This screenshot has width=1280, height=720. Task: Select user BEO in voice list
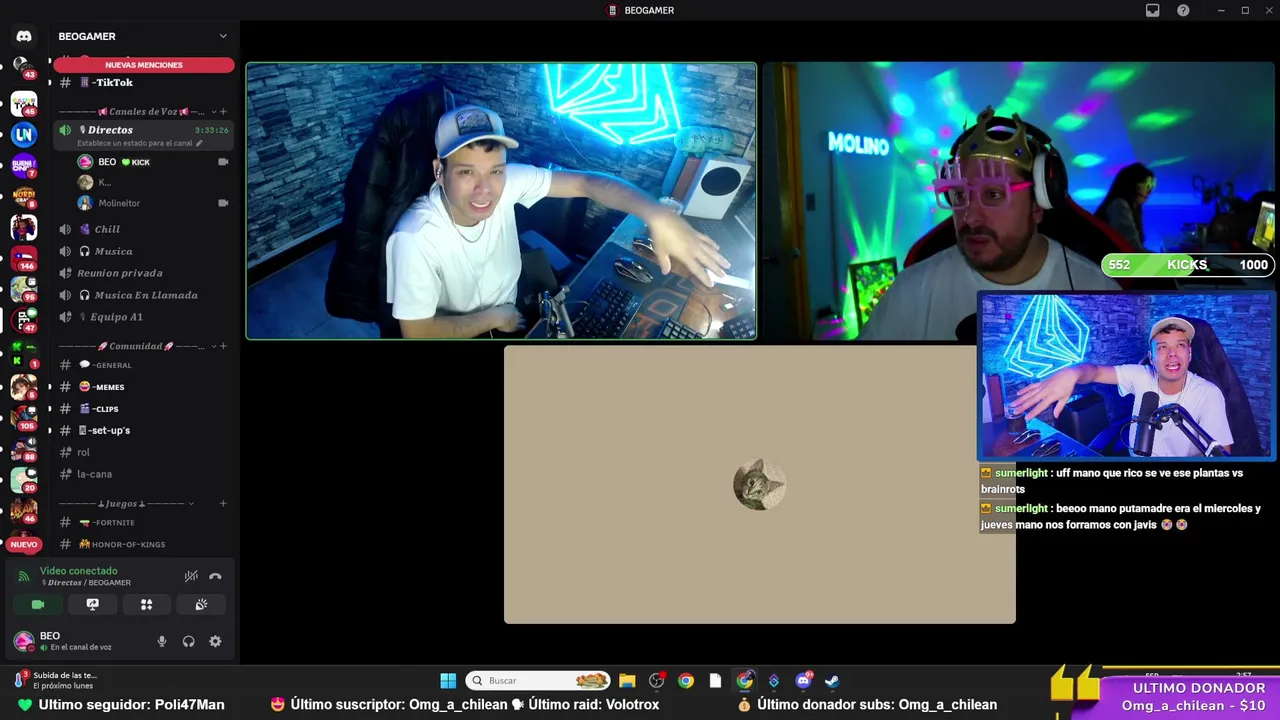pyautogui.click(x=152, y=162)
